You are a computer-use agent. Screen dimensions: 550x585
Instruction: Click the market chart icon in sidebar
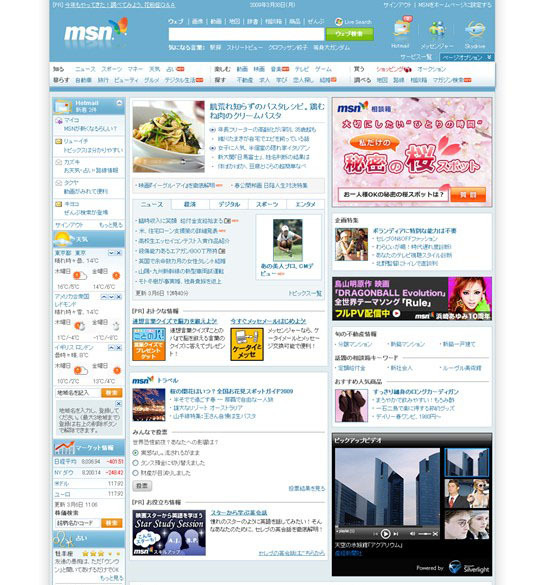click(64, 447)
